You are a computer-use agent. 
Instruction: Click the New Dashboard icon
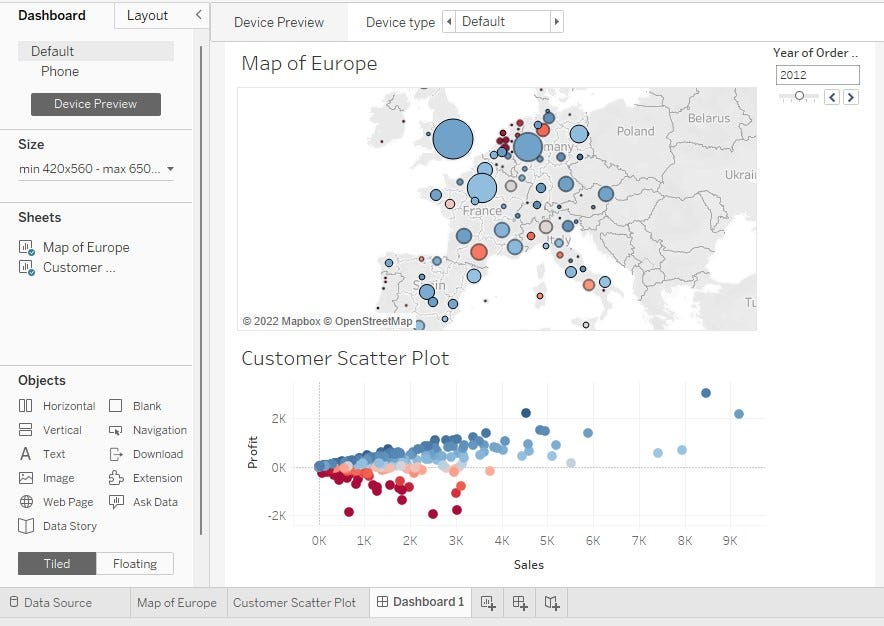pos(519,602)
